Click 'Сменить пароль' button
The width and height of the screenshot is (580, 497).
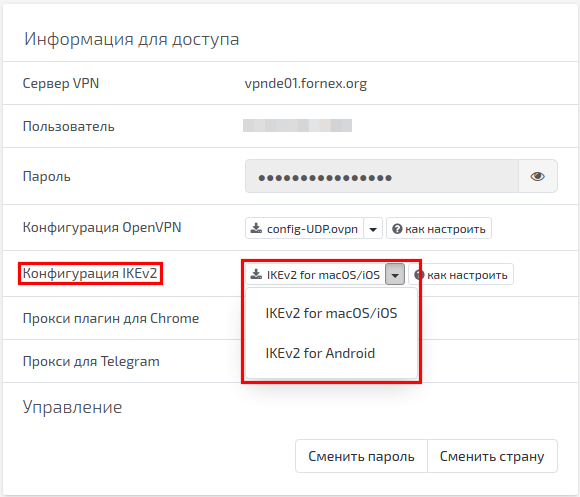[361, 456]
